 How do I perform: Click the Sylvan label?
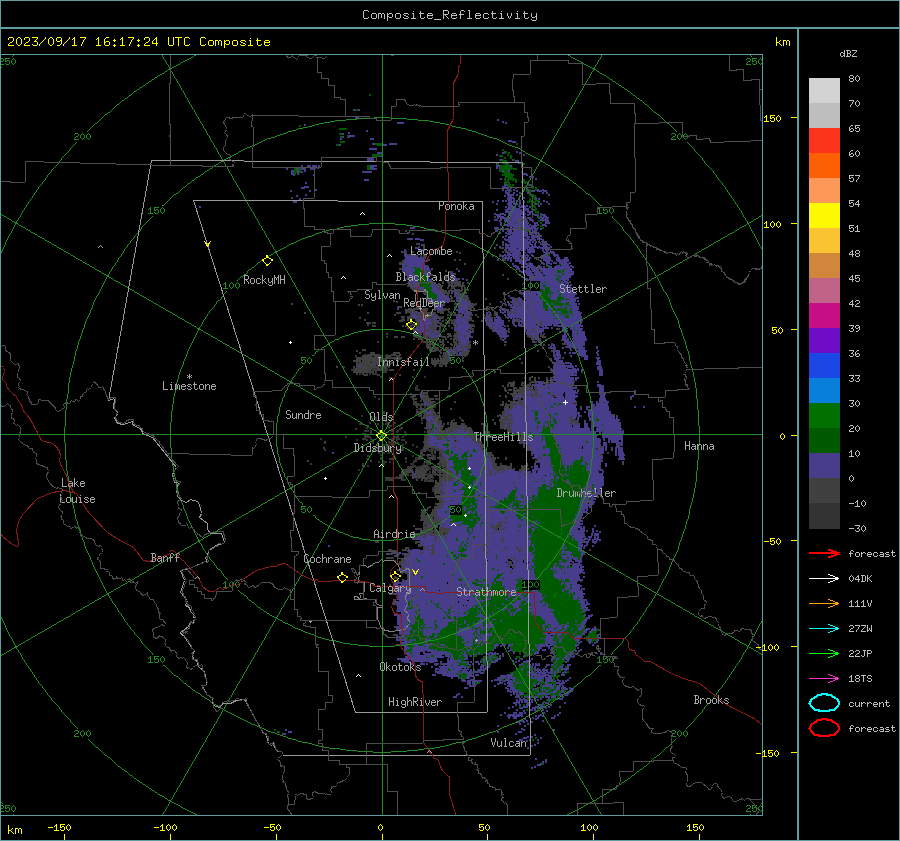tap(382, 295)
